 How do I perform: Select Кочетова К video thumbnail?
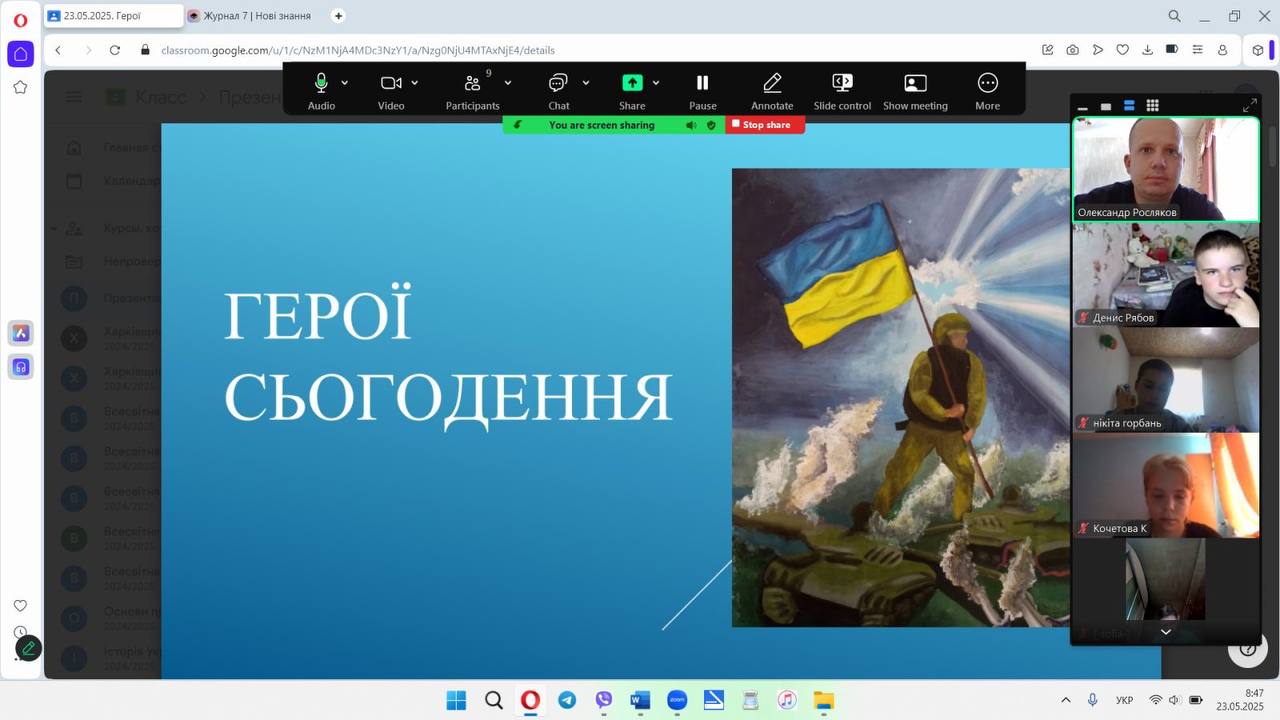(1166, 485)
